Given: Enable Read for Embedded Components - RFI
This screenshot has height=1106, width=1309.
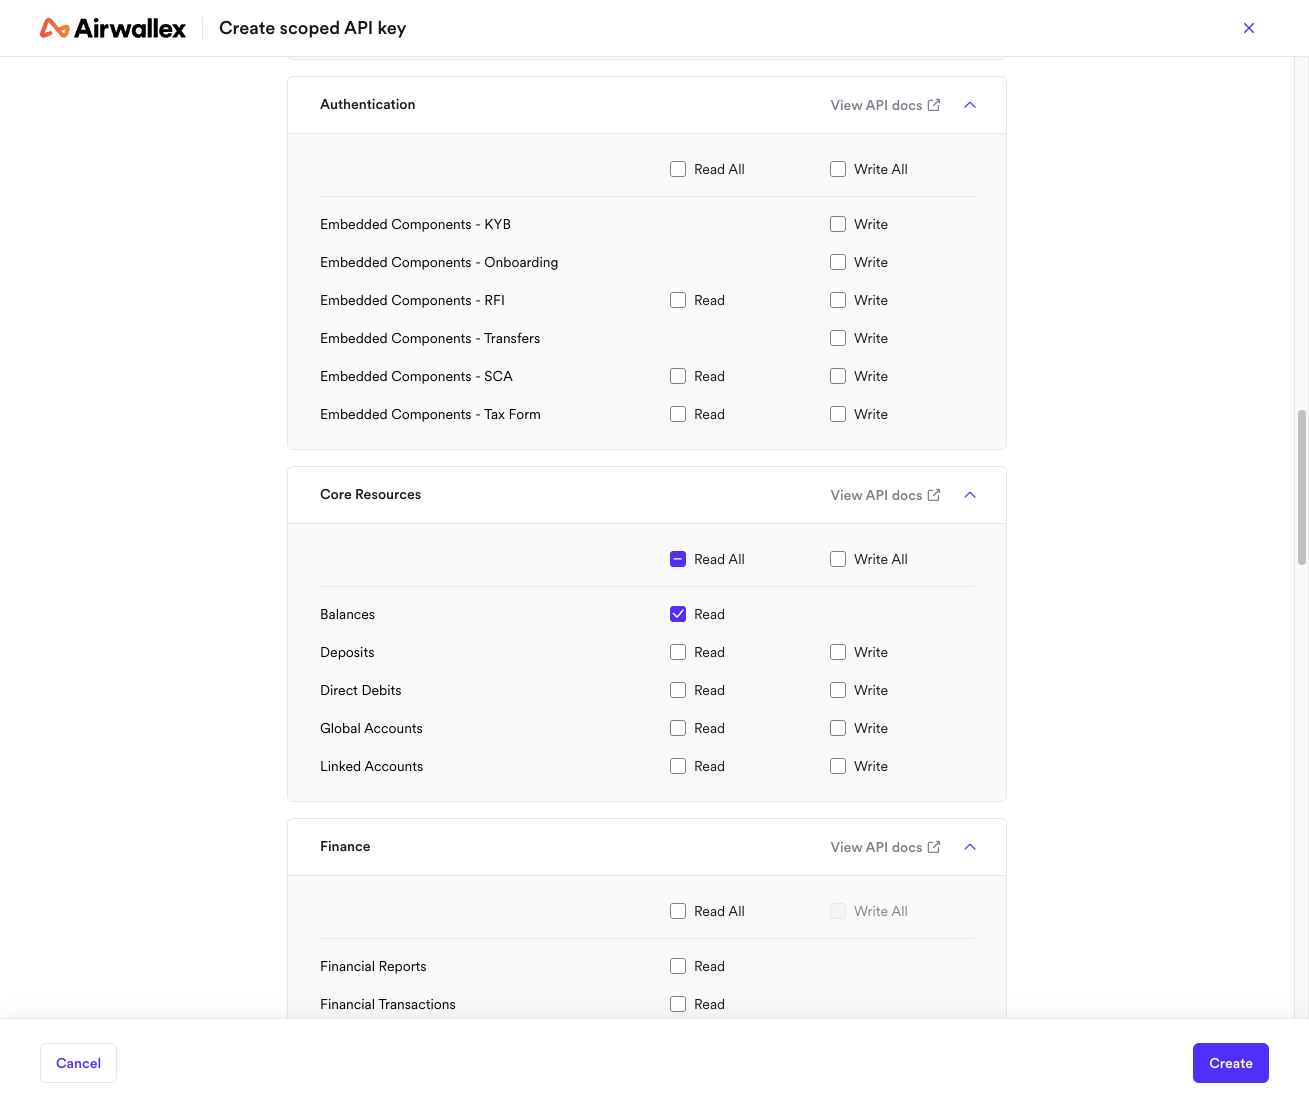Looking at the screenshot, I should point(678,300).
